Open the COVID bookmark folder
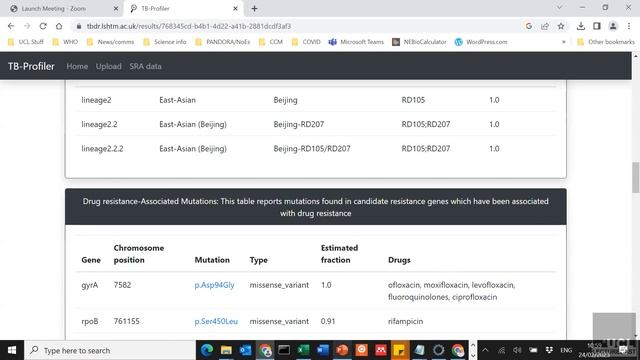The image size is (640, 360). tap(306, 42)
